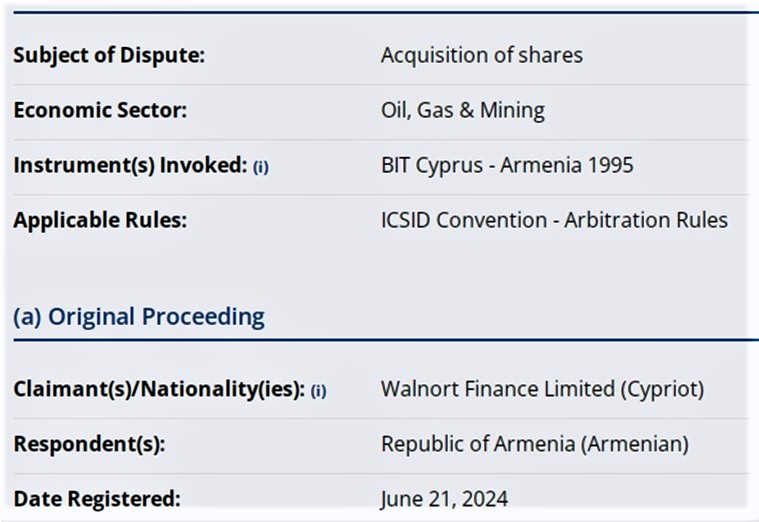Click the "Date Registered:" label
This screenshot has width=759, height=522.
coord(97,497)
